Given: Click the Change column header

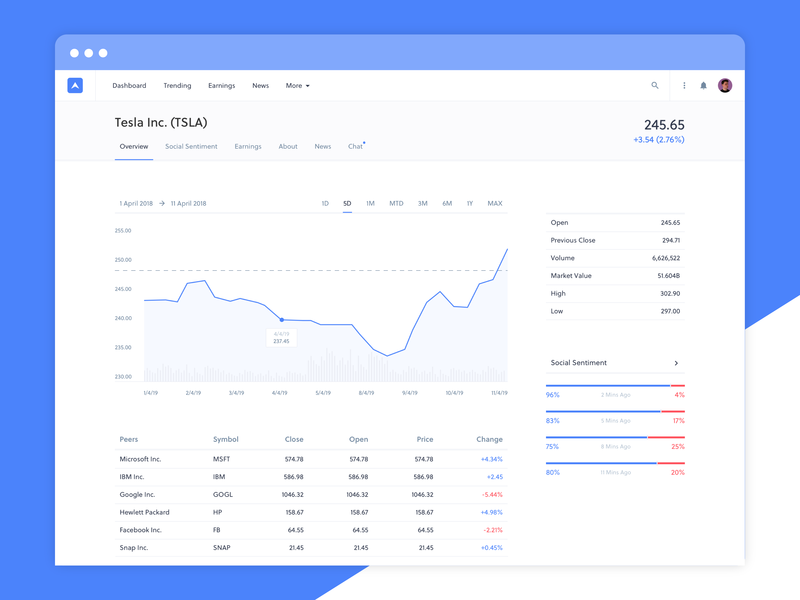Looking at the screenshot, I should click(489, 439).
